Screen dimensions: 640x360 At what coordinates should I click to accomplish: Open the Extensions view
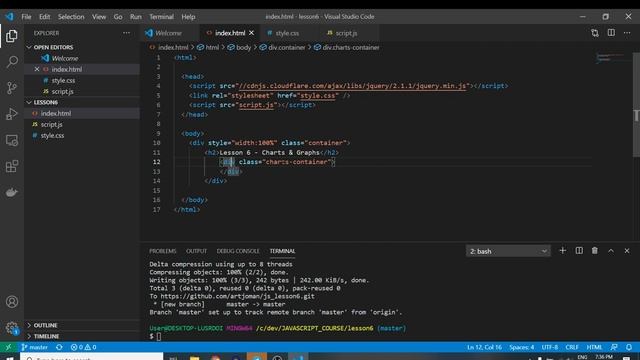click(x=12, y=166)
